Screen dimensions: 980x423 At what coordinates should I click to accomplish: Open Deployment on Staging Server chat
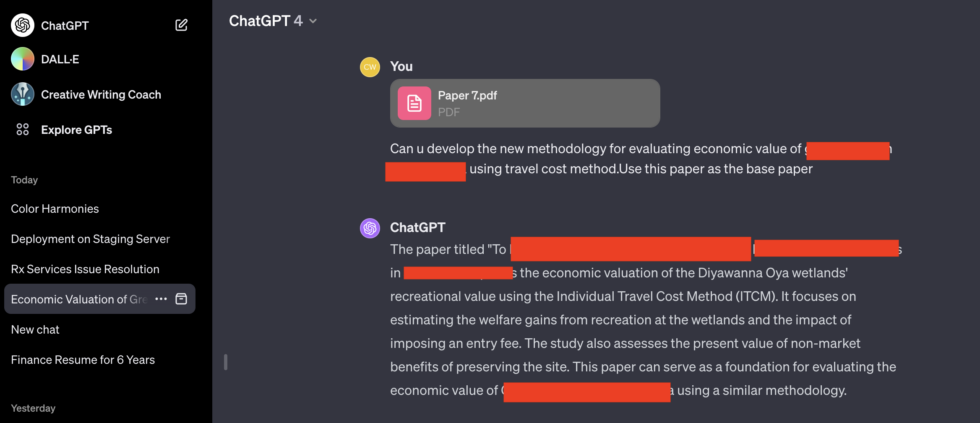click(90, 239)
